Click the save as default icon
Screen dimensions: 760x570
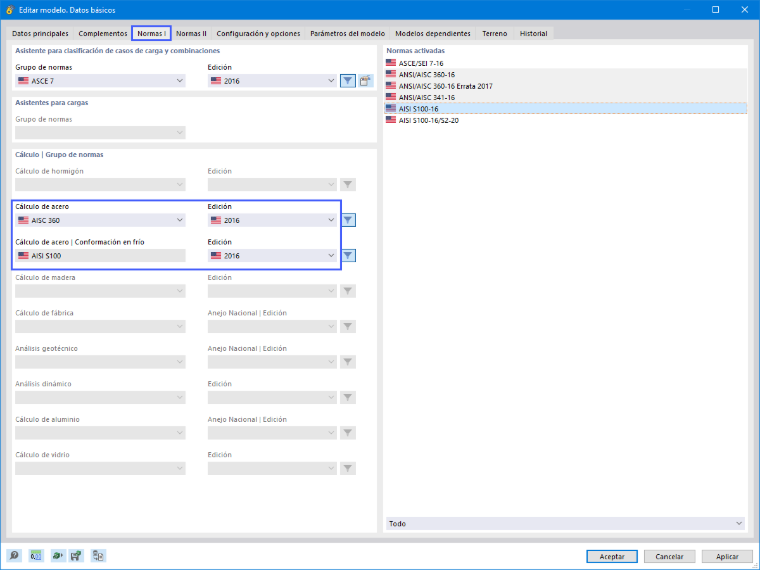coord(76,555)
